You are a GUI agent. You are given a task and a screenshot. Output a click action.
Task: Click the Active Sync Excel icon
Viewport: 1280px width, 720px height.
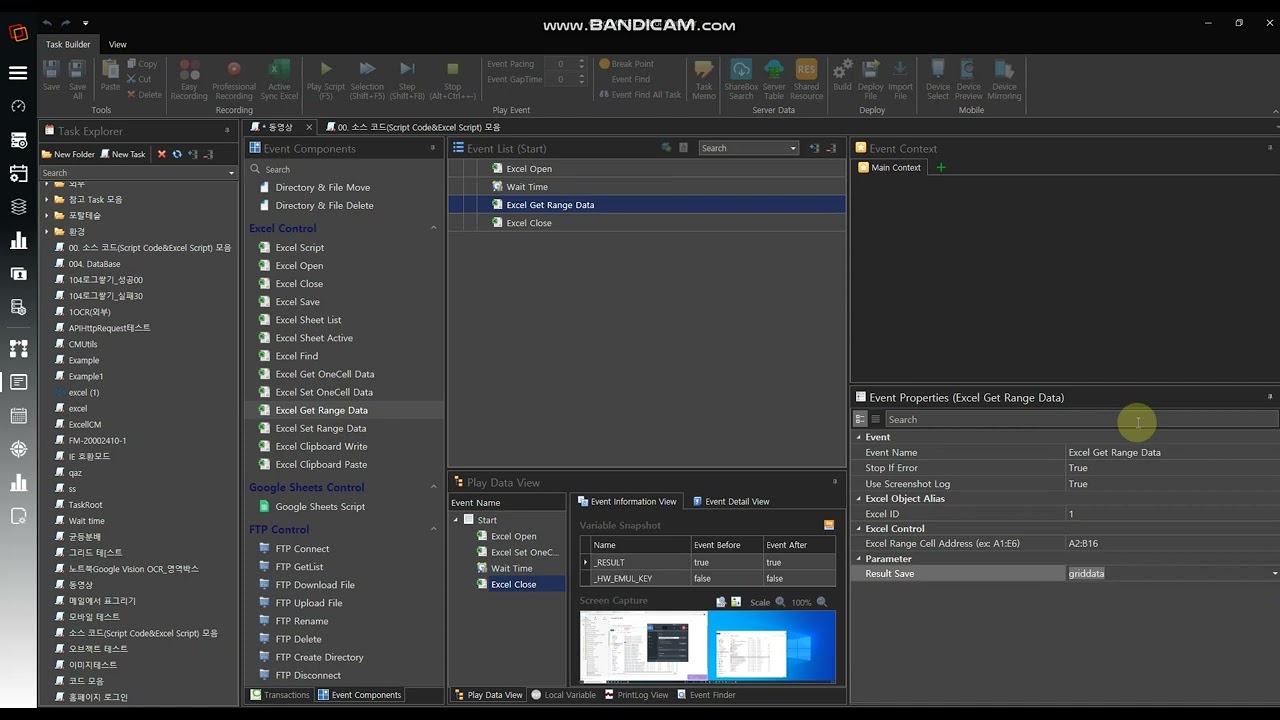[280, 79]
